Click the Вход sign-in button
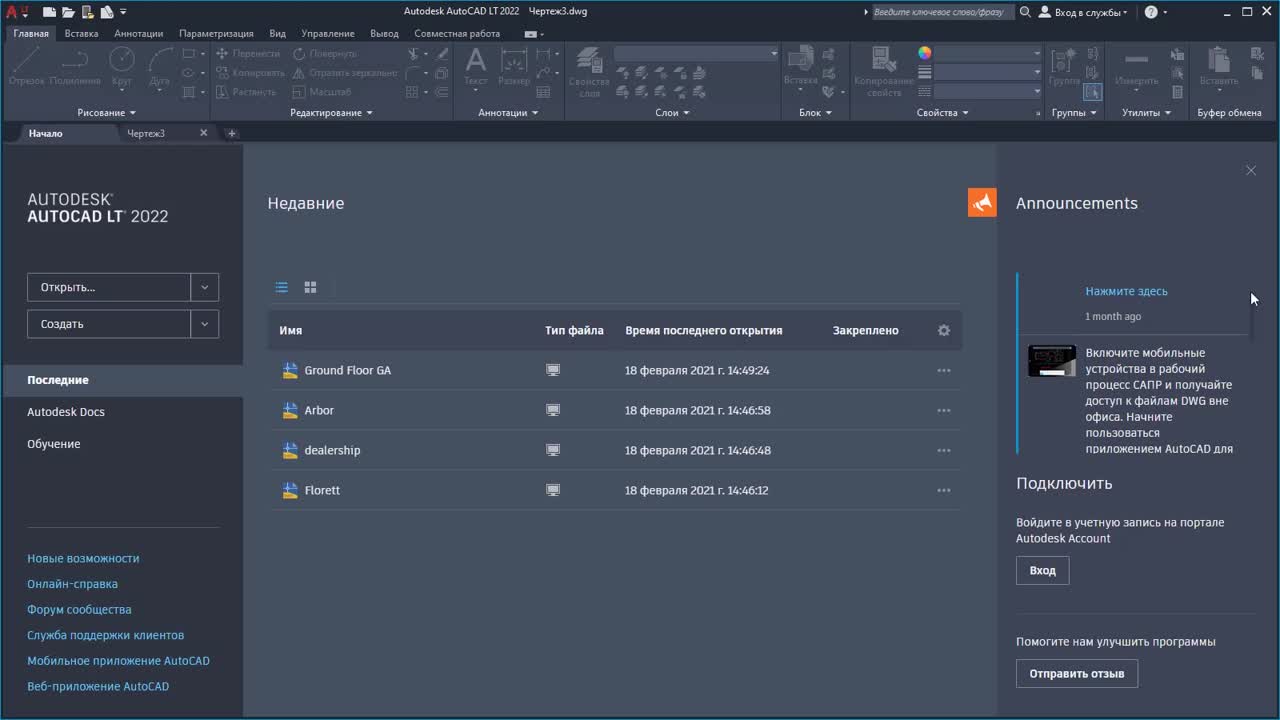This screenshot has height=720, width=1280. click(x=1042, y=570)
